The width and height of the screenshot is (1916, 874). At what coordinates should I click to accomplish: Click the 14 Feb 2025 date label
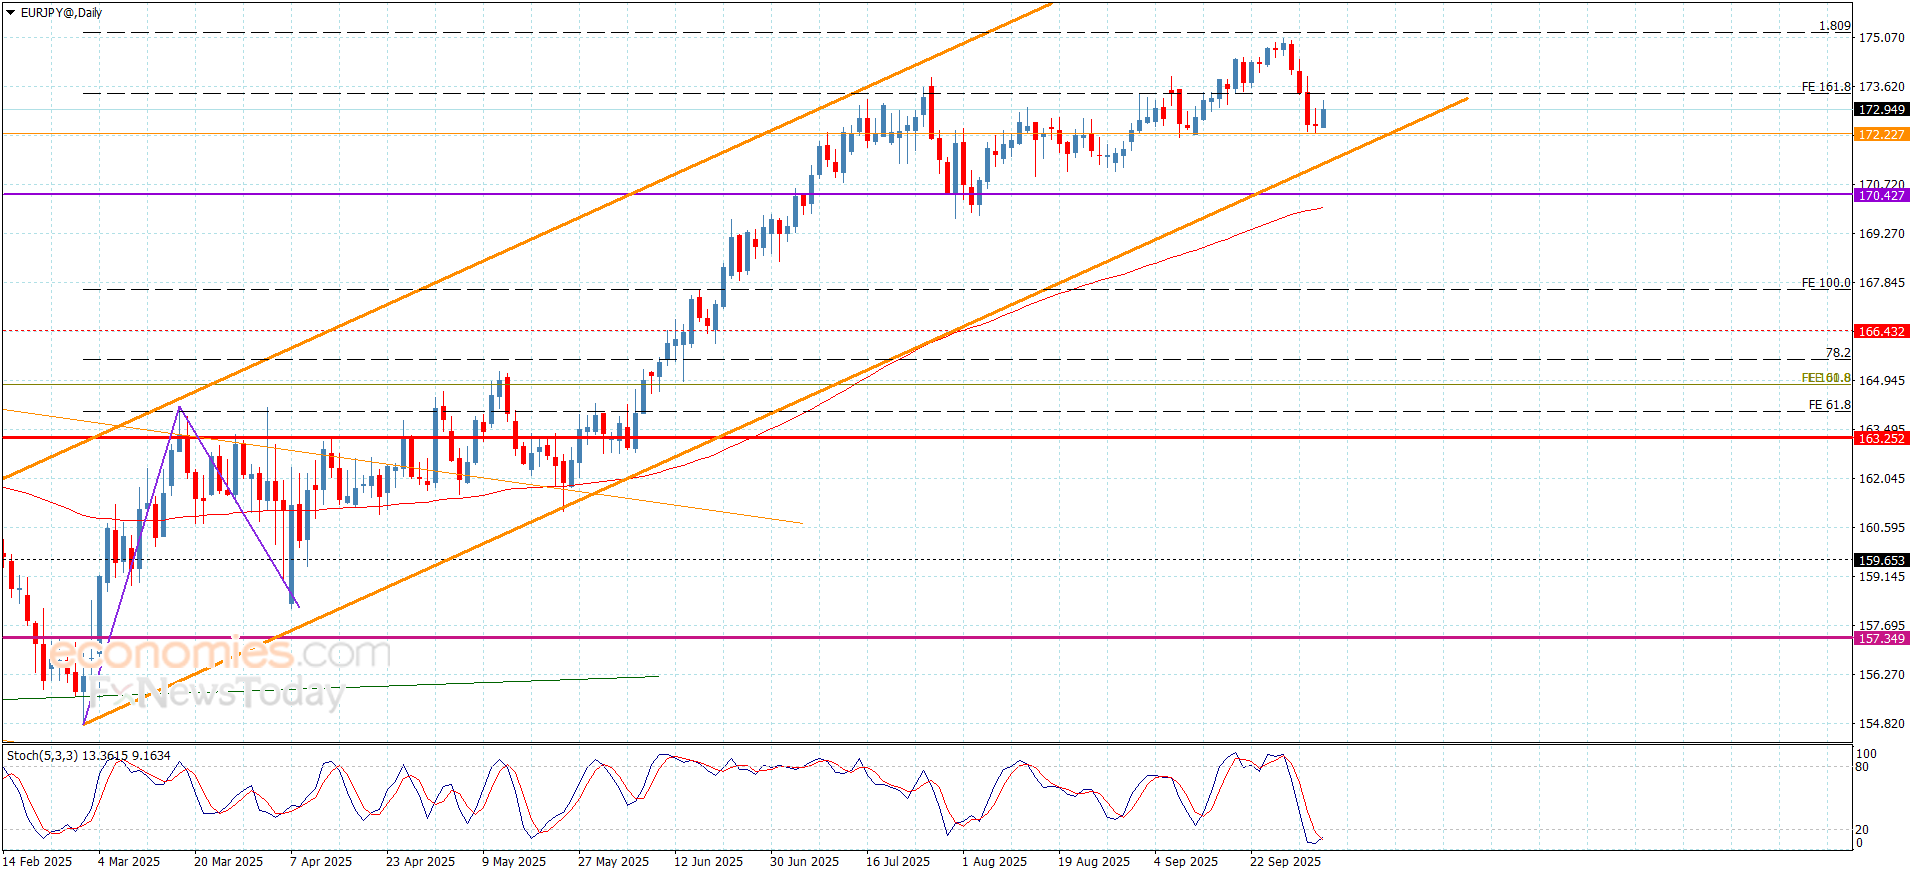[37, 862]
